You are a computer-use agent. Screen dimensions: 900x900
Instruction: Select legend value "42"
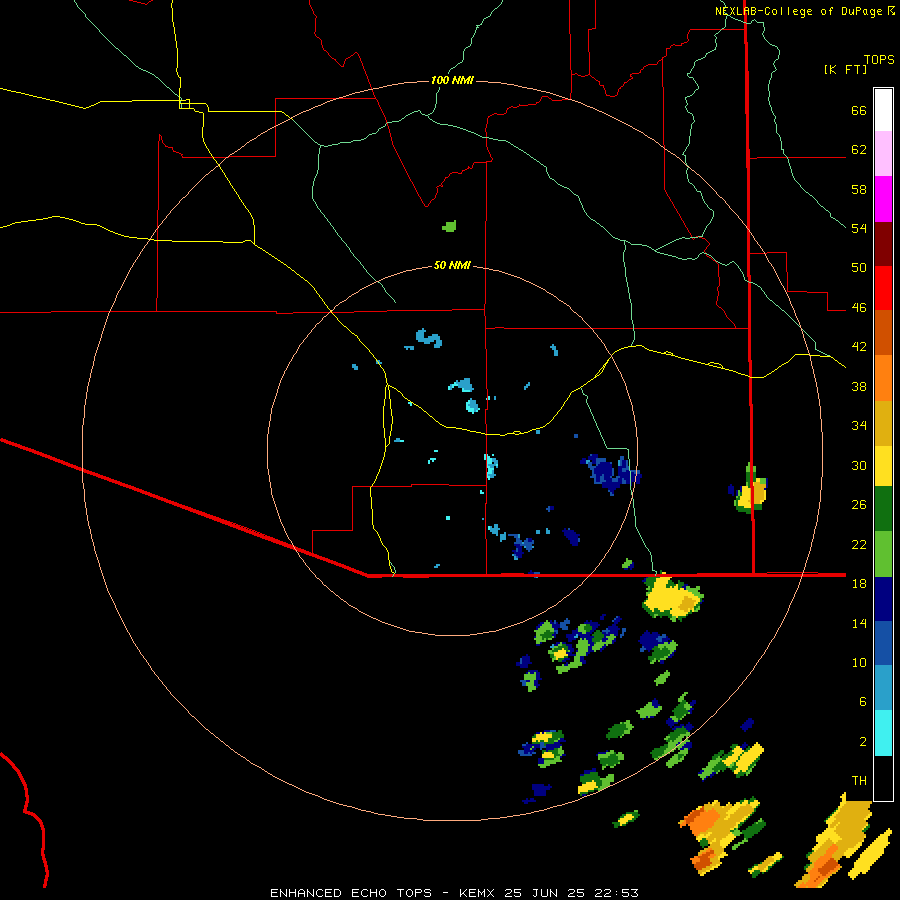(859, 347)
